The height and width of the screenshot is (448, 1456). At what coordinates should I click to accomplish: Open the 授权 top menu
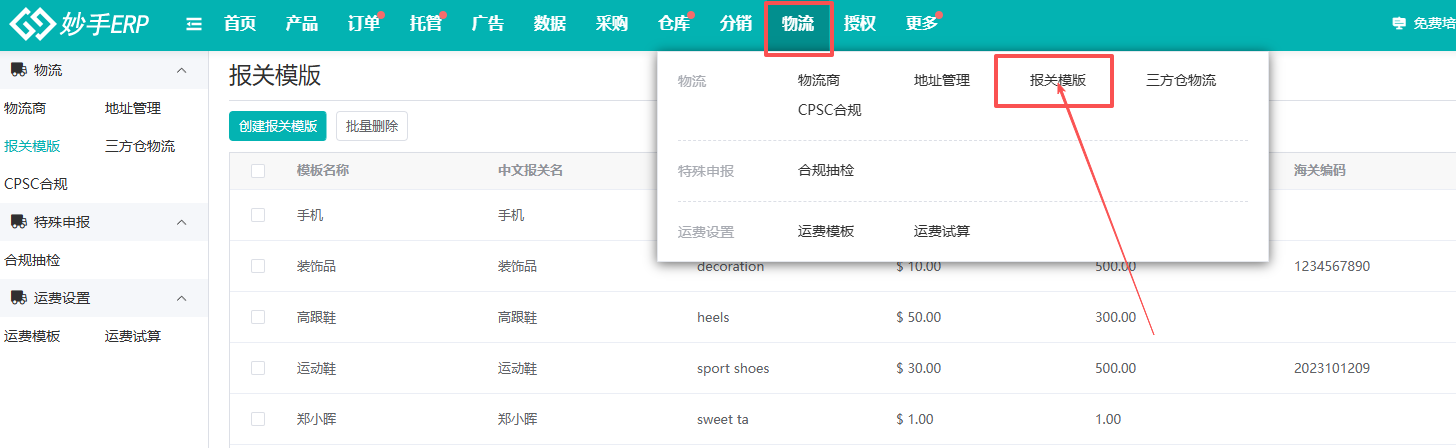860,24
